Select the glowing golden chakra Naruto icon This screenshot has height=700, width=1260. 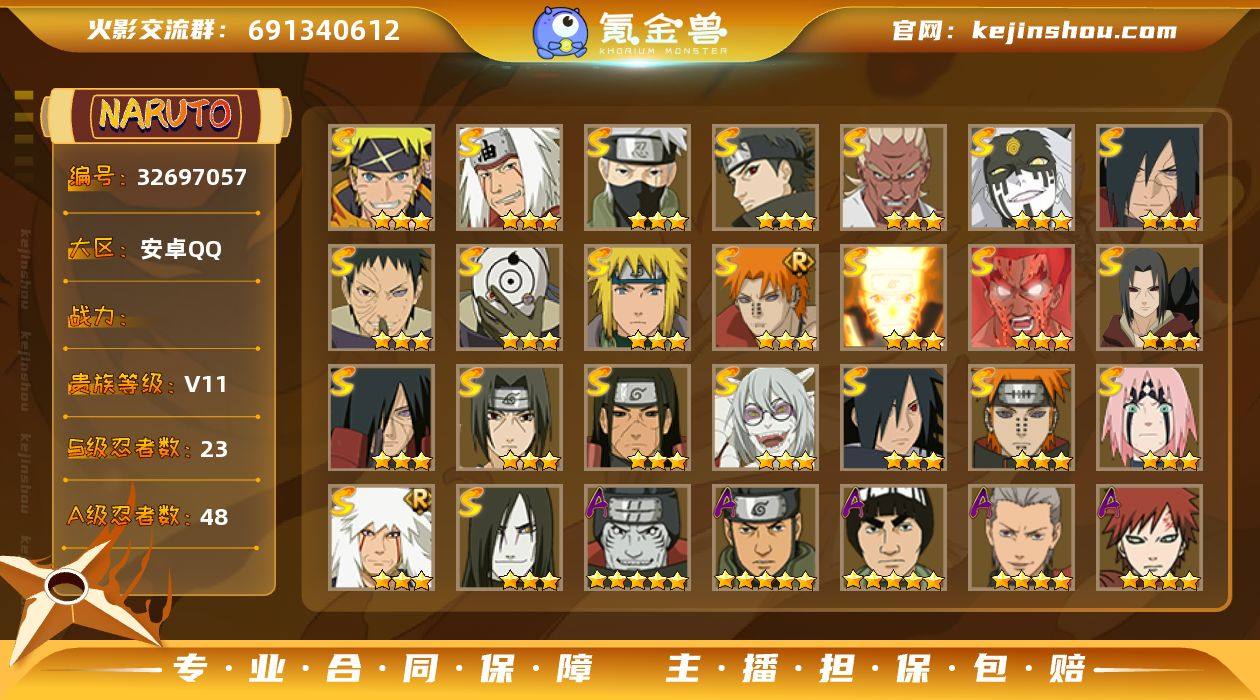[x=893, y=297]
